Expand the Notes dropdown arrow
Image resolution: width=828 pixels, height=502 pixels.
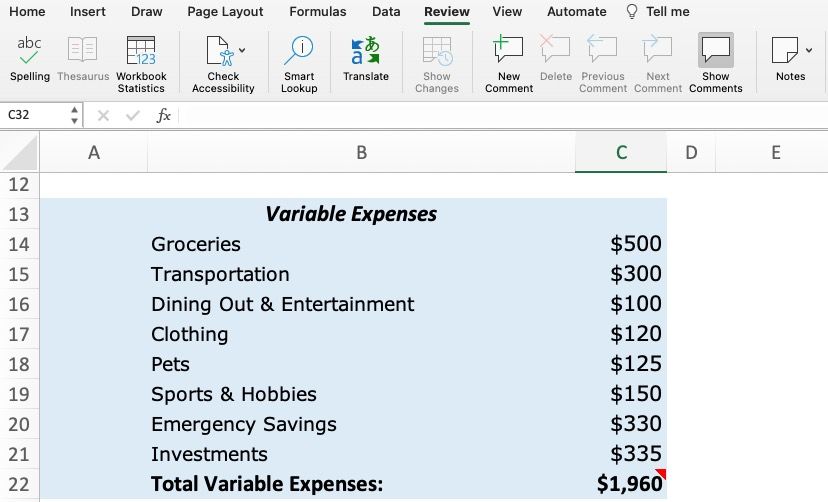[x=809, y=50]
